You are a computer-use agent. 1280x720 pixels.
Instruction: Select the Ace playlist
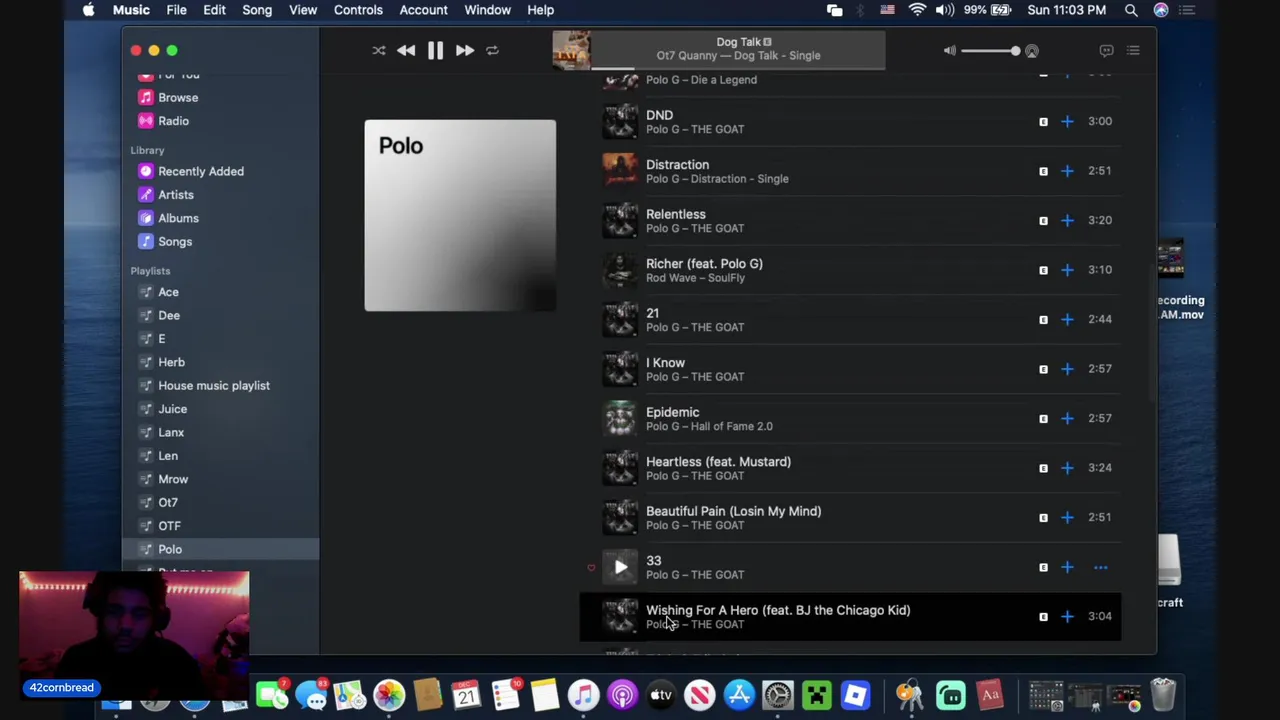coord(168,292)
